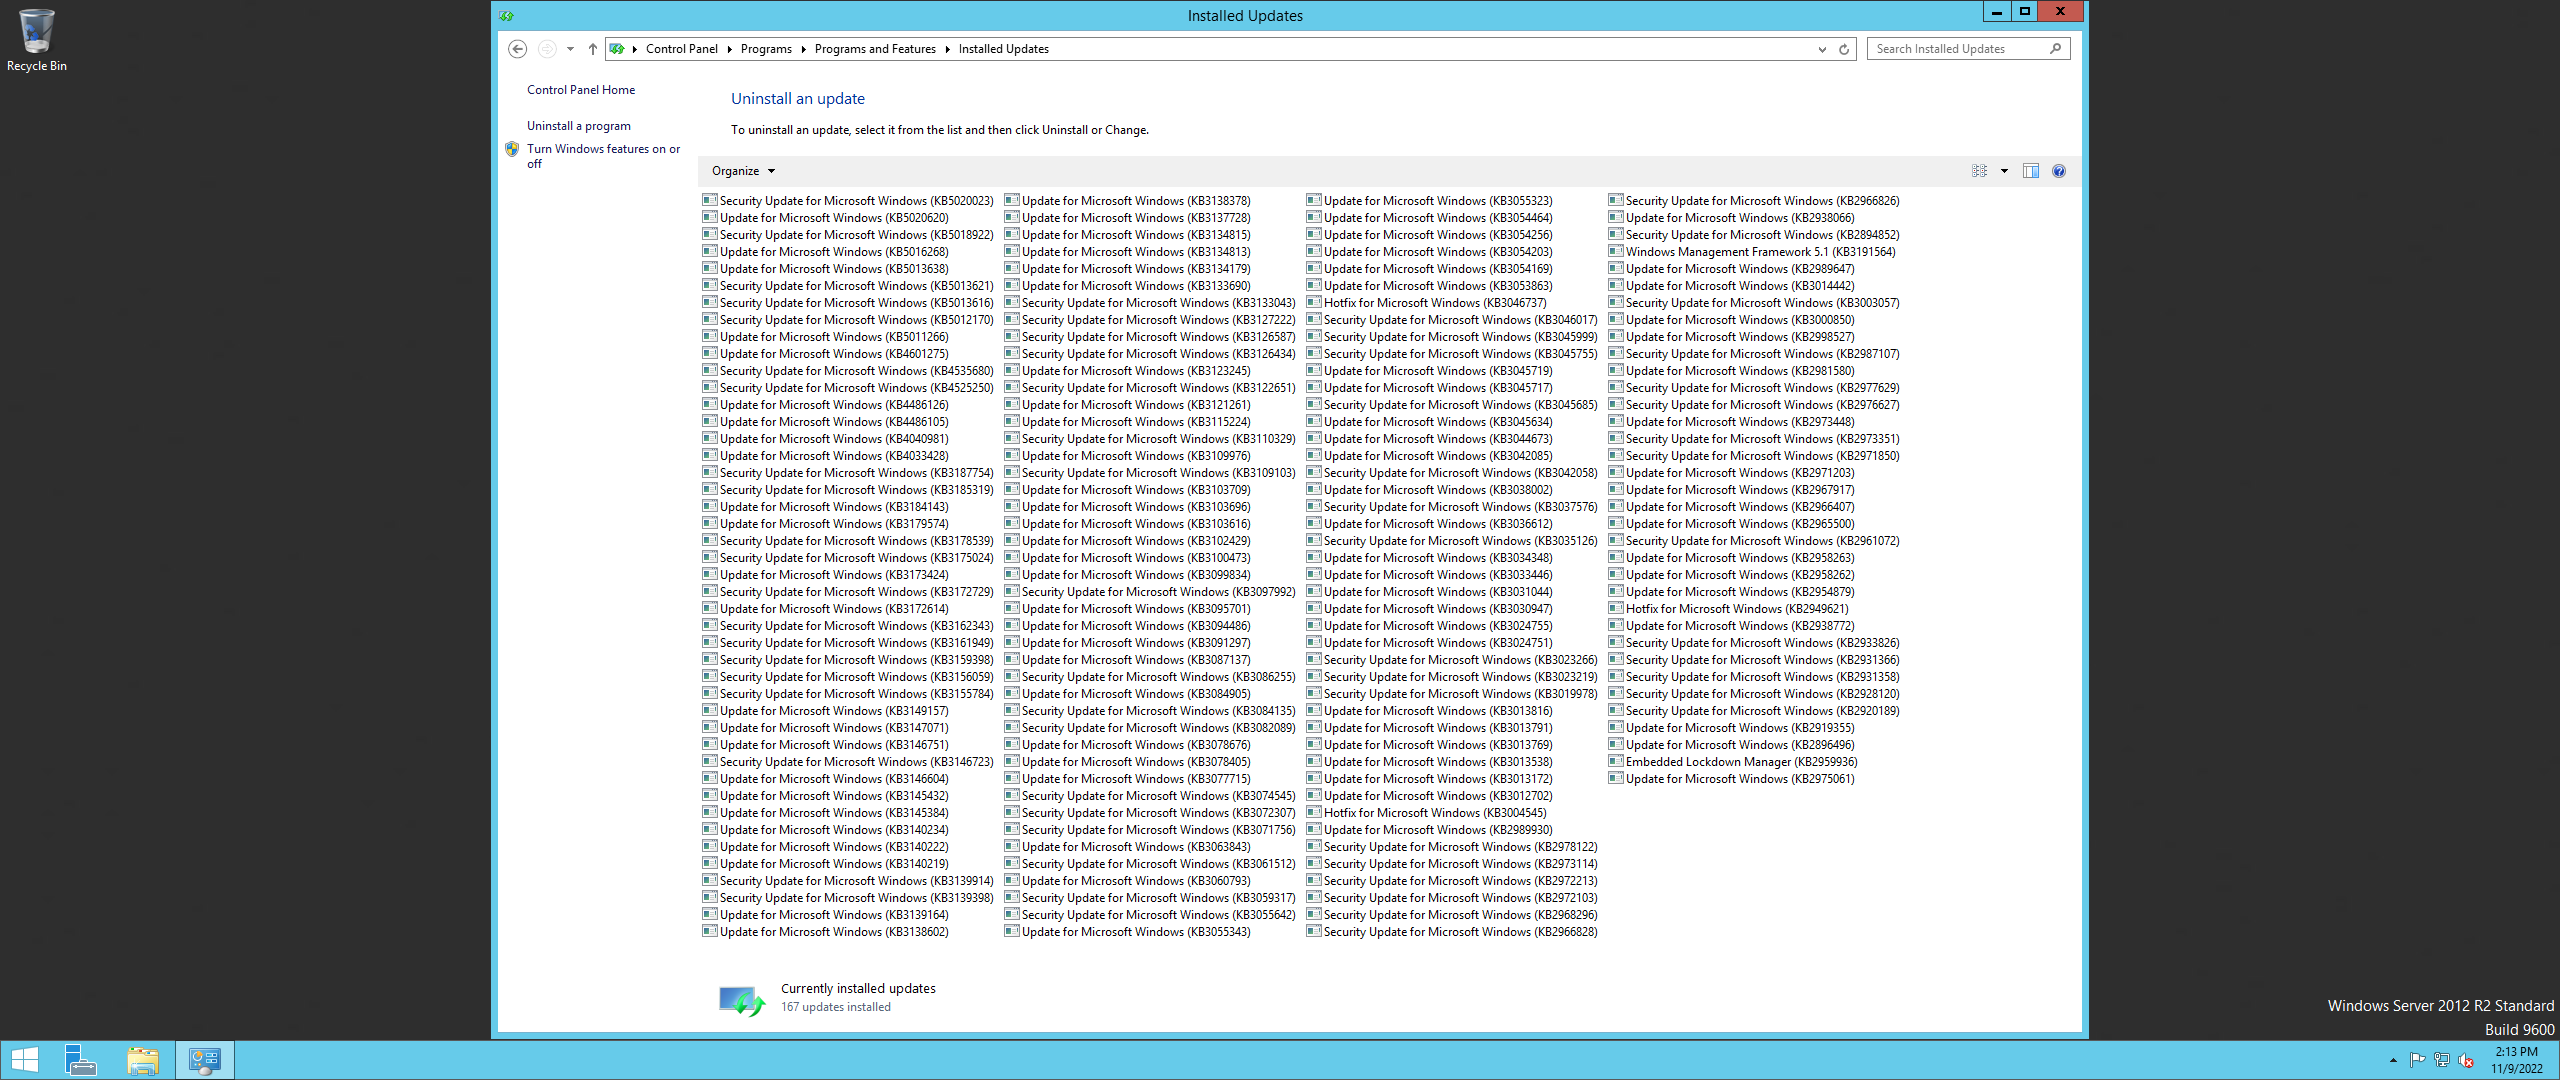
Task: Select Programs and Features breadcrumb
Action: [x=875, y=49]
